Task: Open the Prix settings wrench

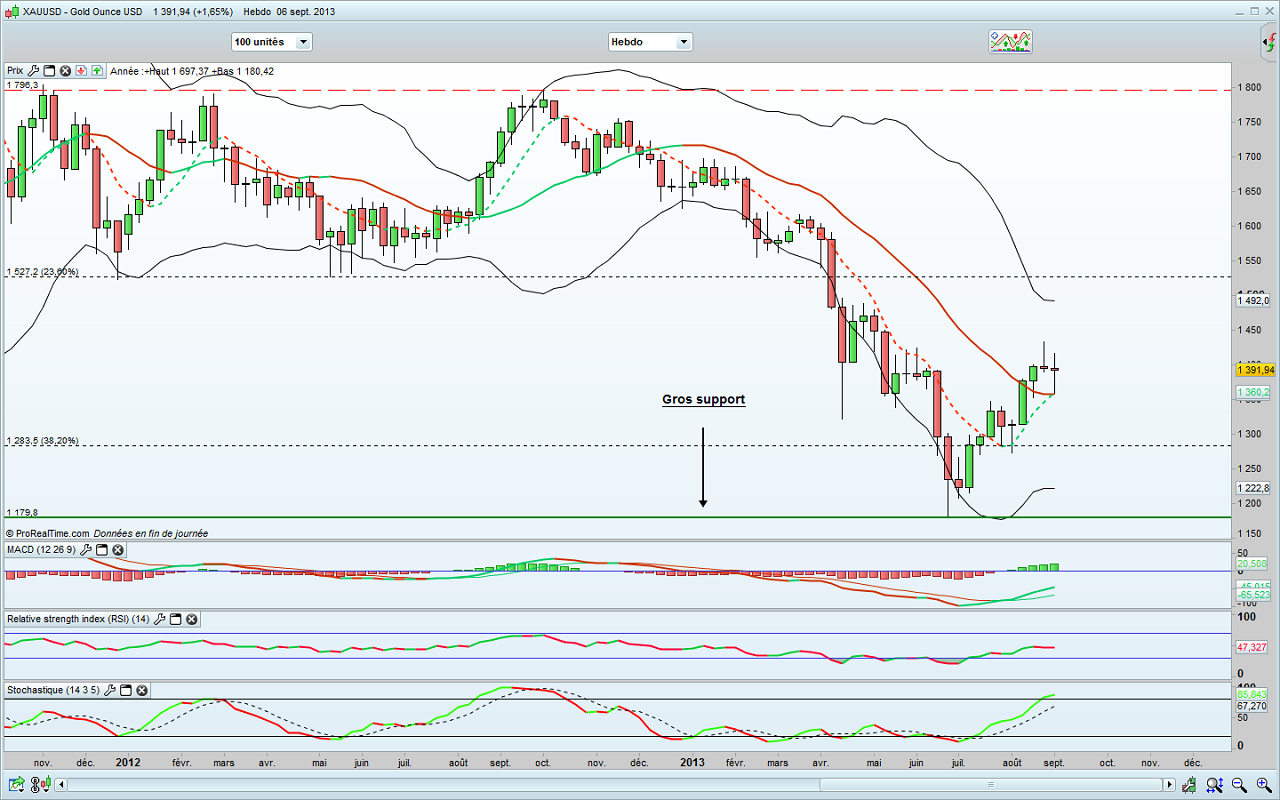Action: point(34,71)
